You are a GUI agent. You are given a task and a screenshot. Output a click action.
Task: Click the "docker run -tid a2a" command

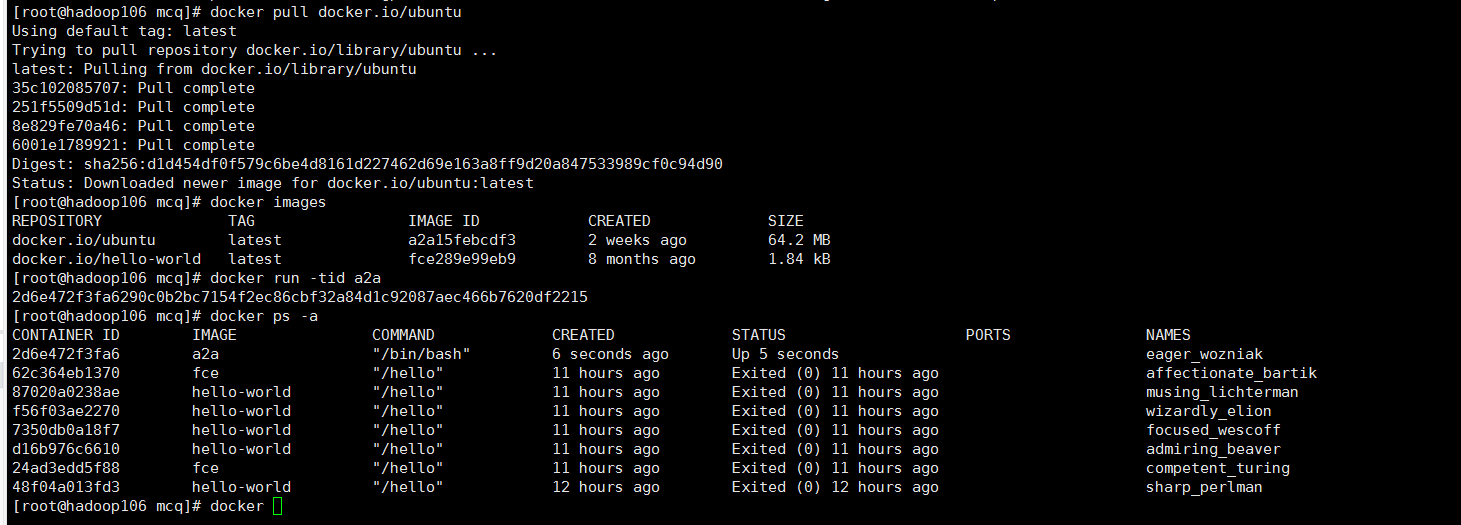[295, 278]
